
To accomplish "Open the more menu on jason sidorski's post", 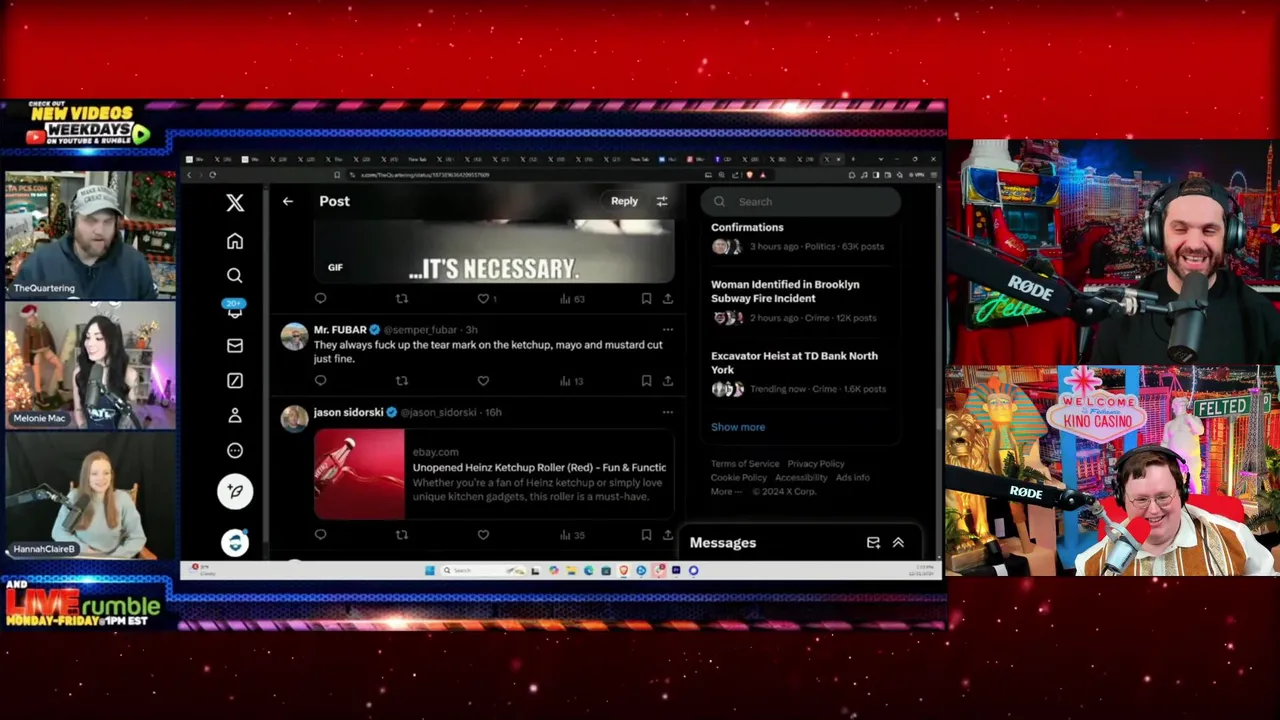I will [x=667, y=412].
